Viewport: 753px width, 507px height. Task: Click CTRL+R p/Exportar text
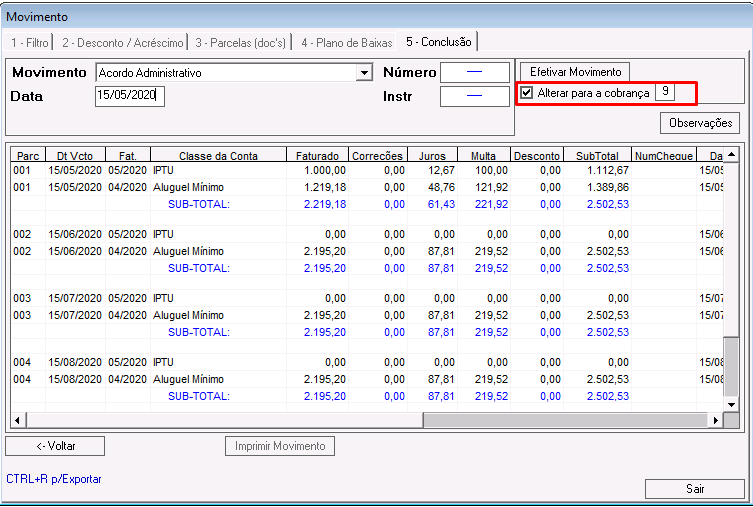click(x=54, y=479)
